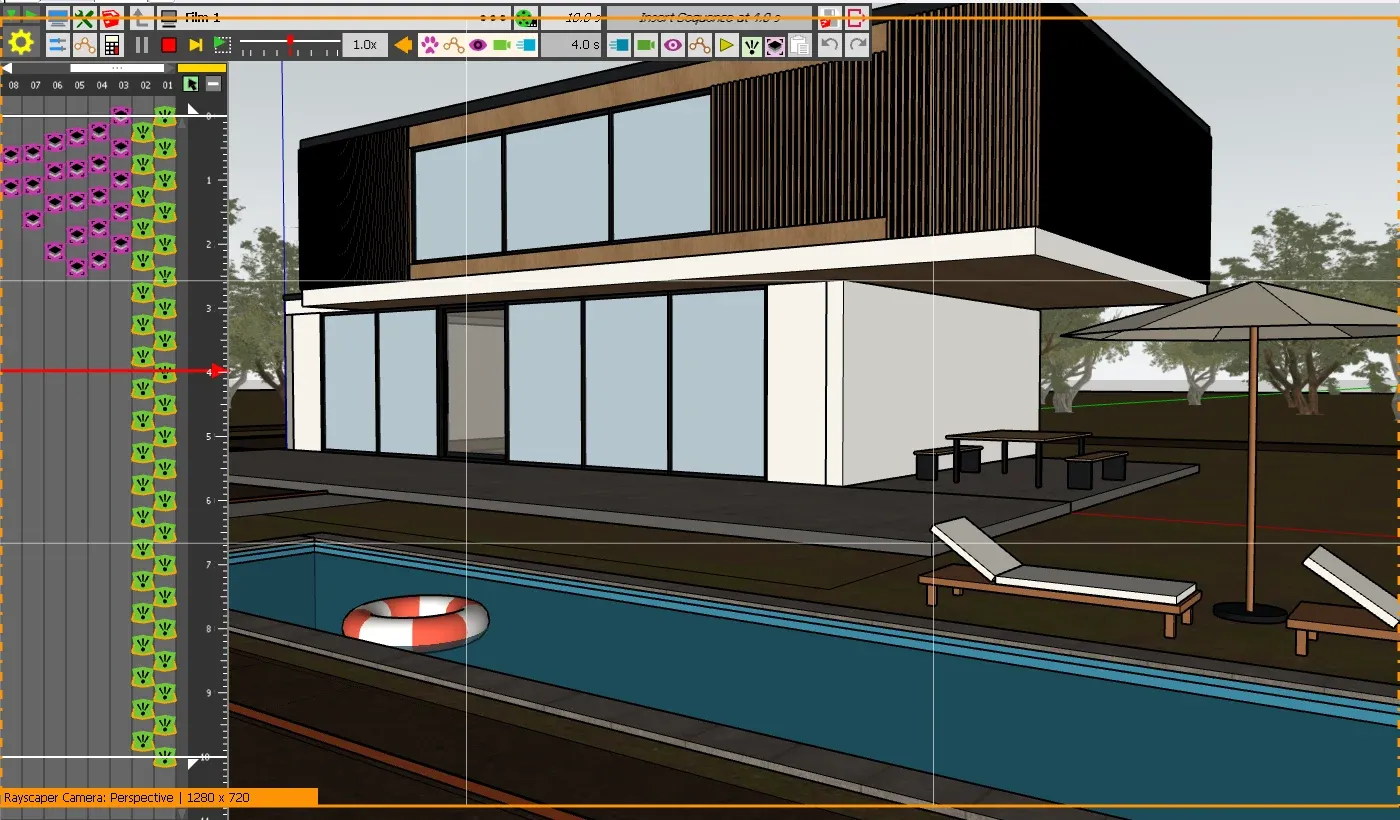The height and width of the screenshot is (820, 1400).
Task: Open settings with the yellow gear icon
Action: pos(21,43)
